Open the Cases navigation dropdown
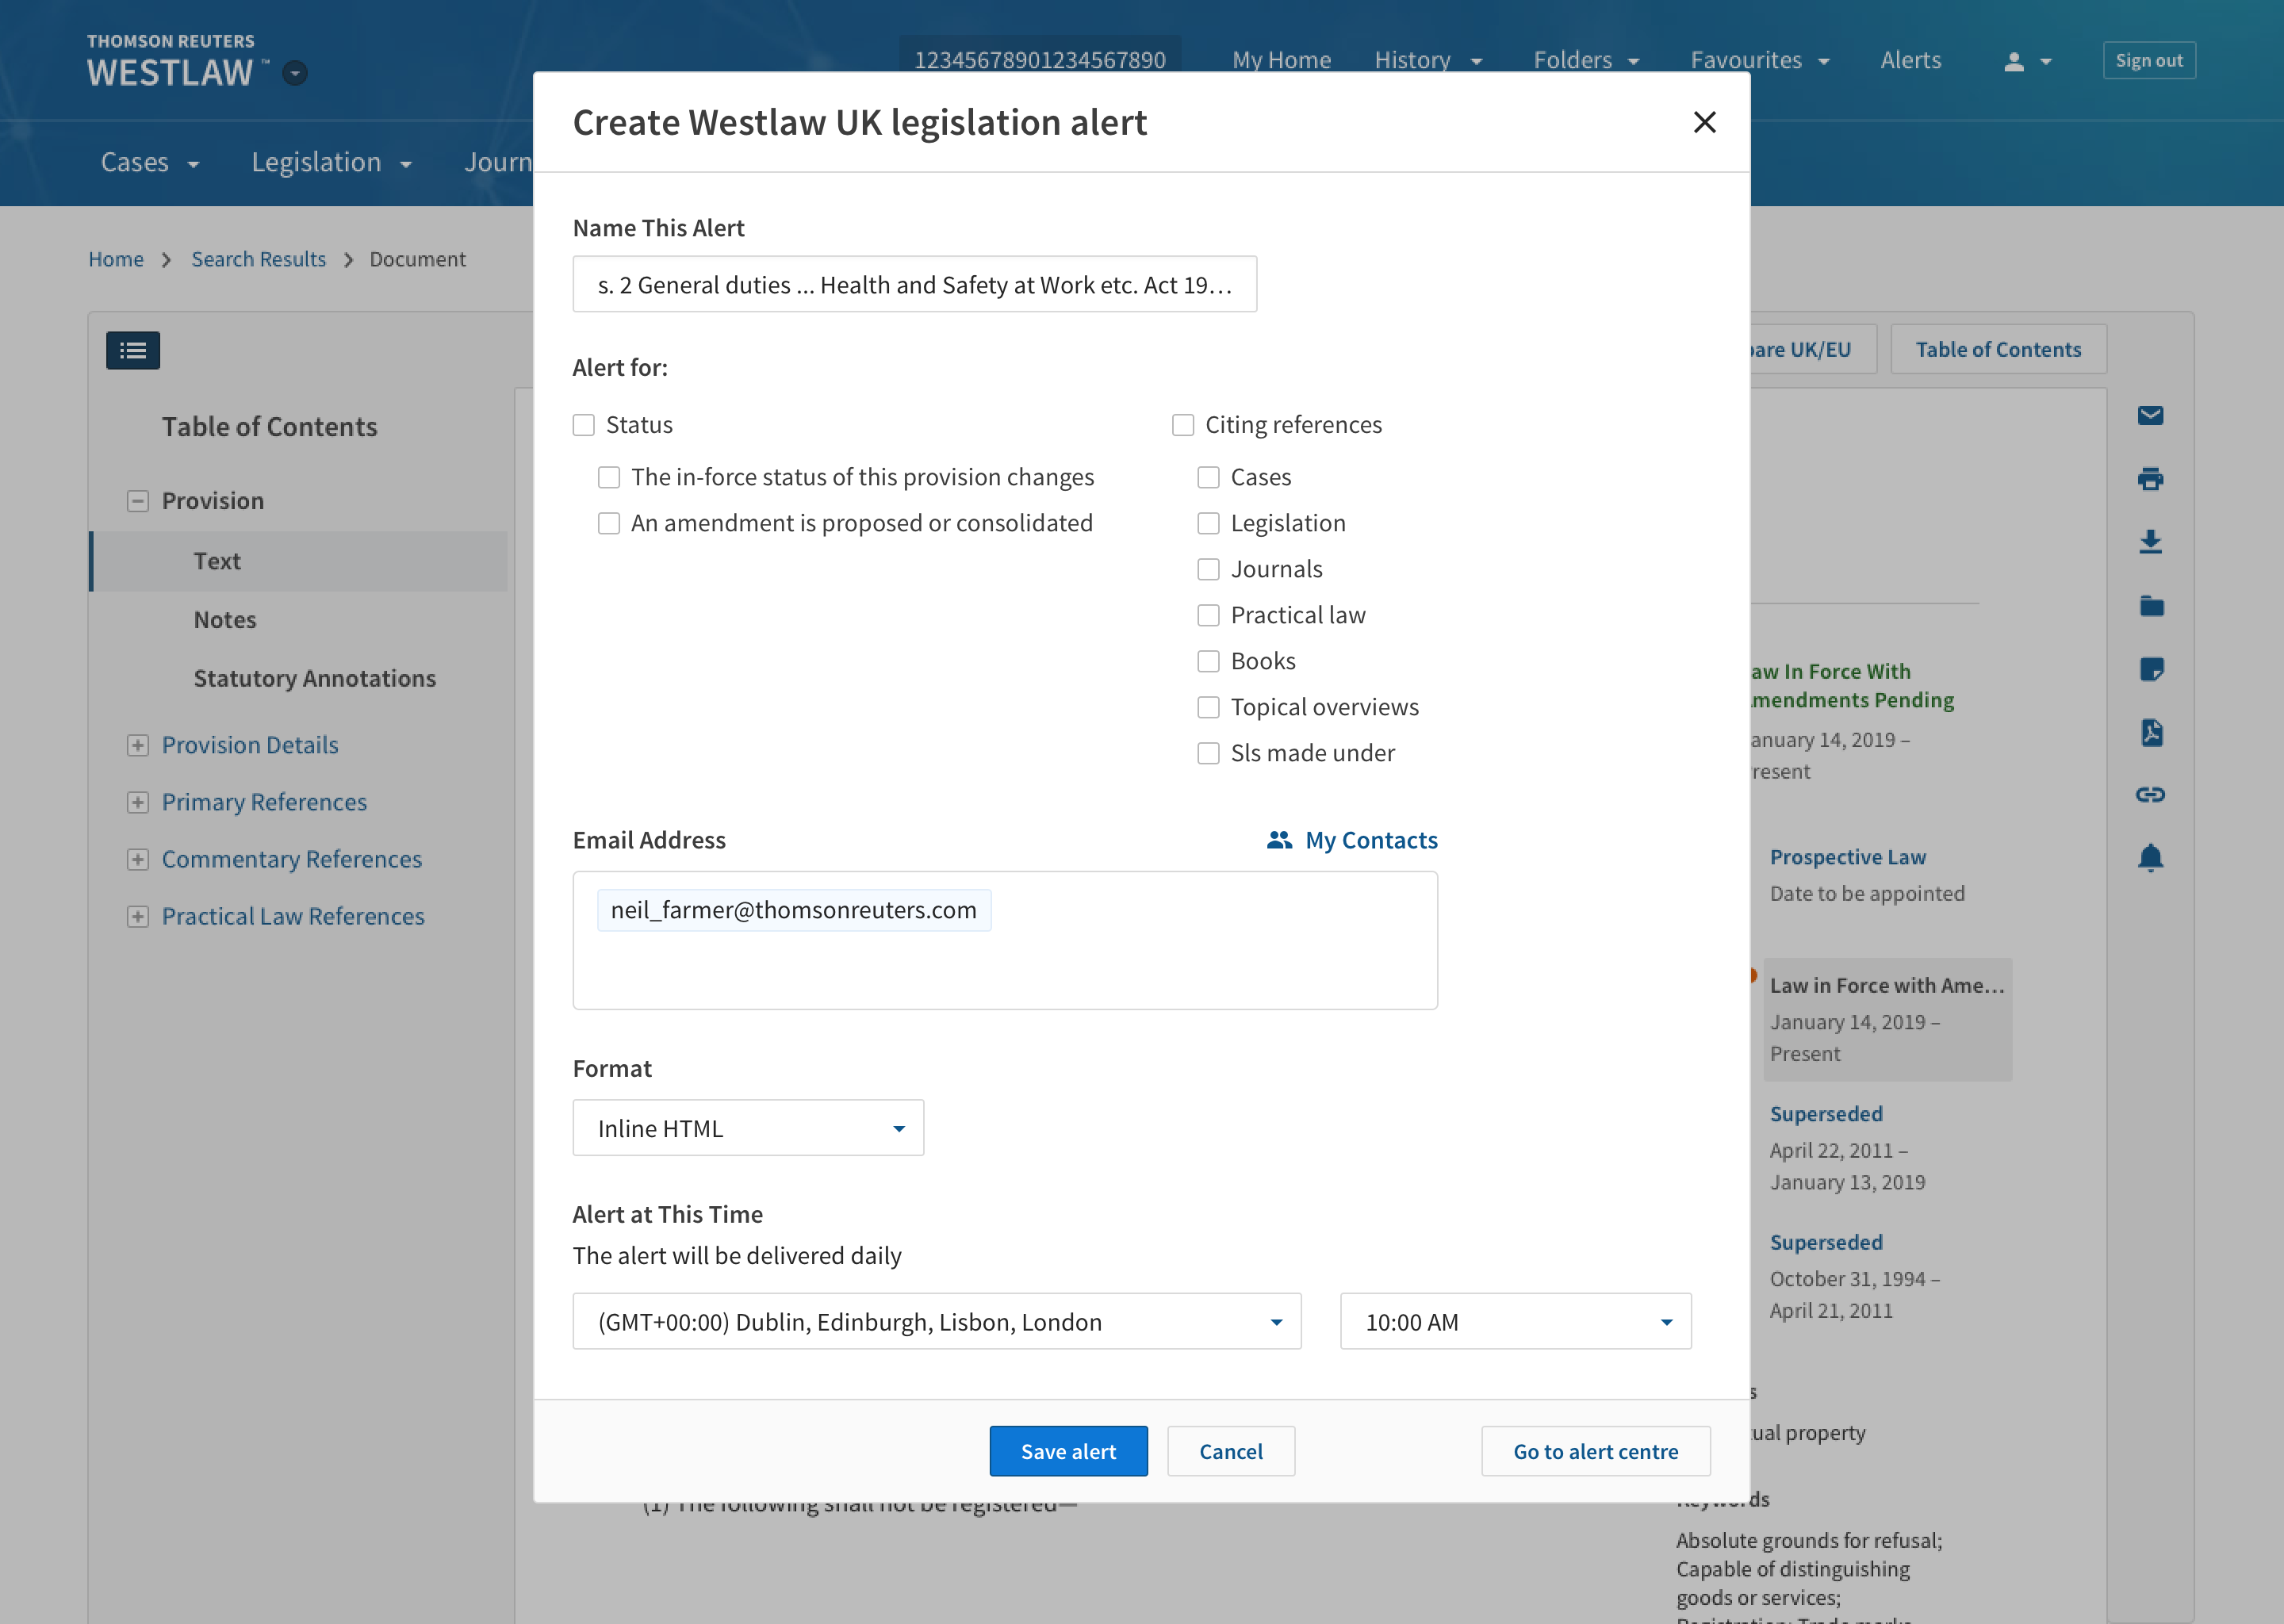 (150, 162)
